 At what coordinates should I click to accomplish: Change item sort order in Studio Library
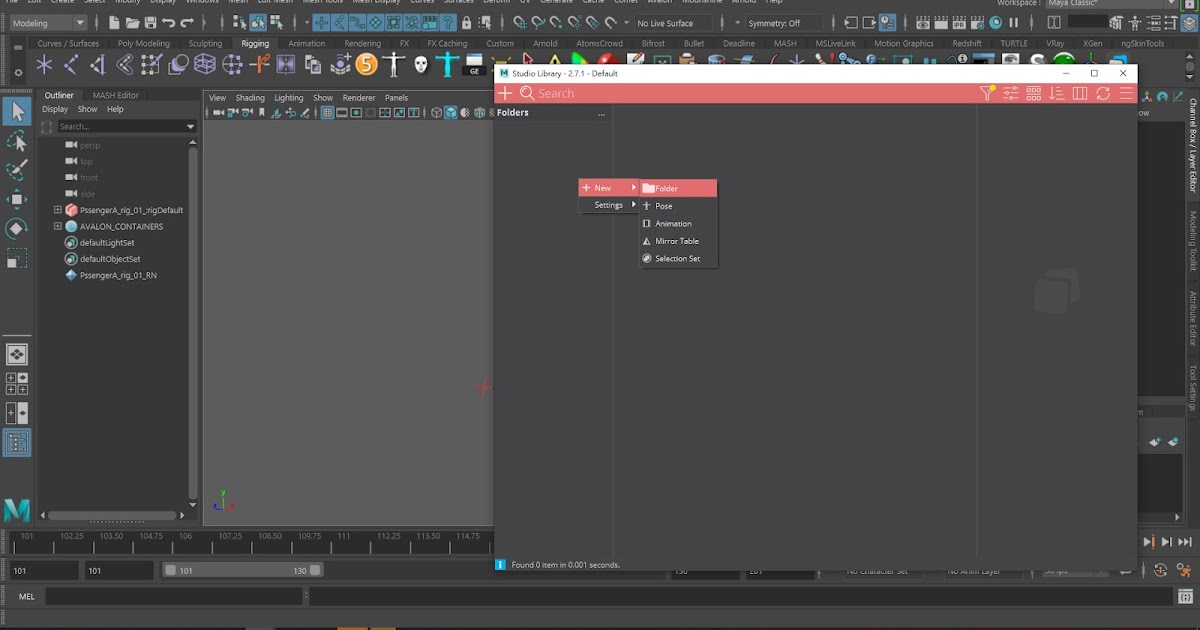(x=1057, y=93)
